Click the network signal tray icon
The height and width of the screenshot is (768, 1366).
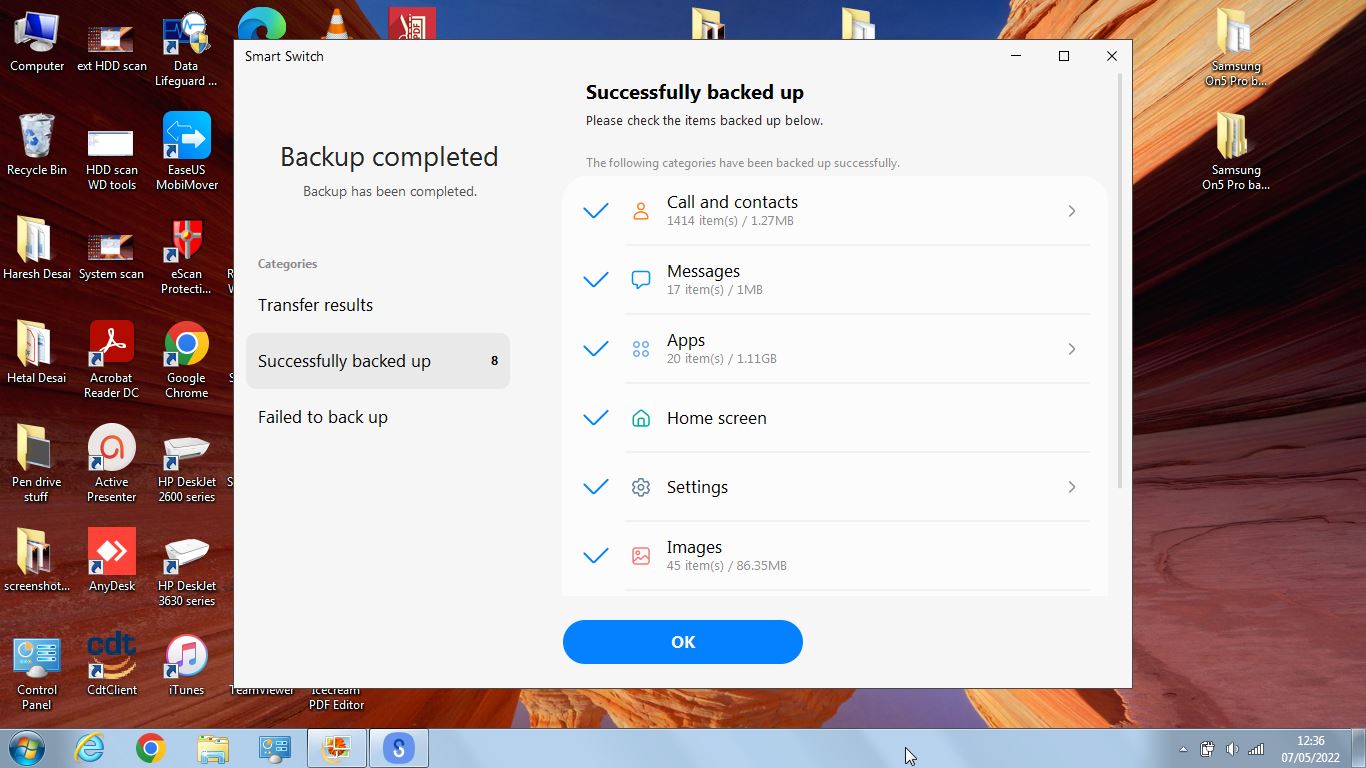tap(1256, 749)
